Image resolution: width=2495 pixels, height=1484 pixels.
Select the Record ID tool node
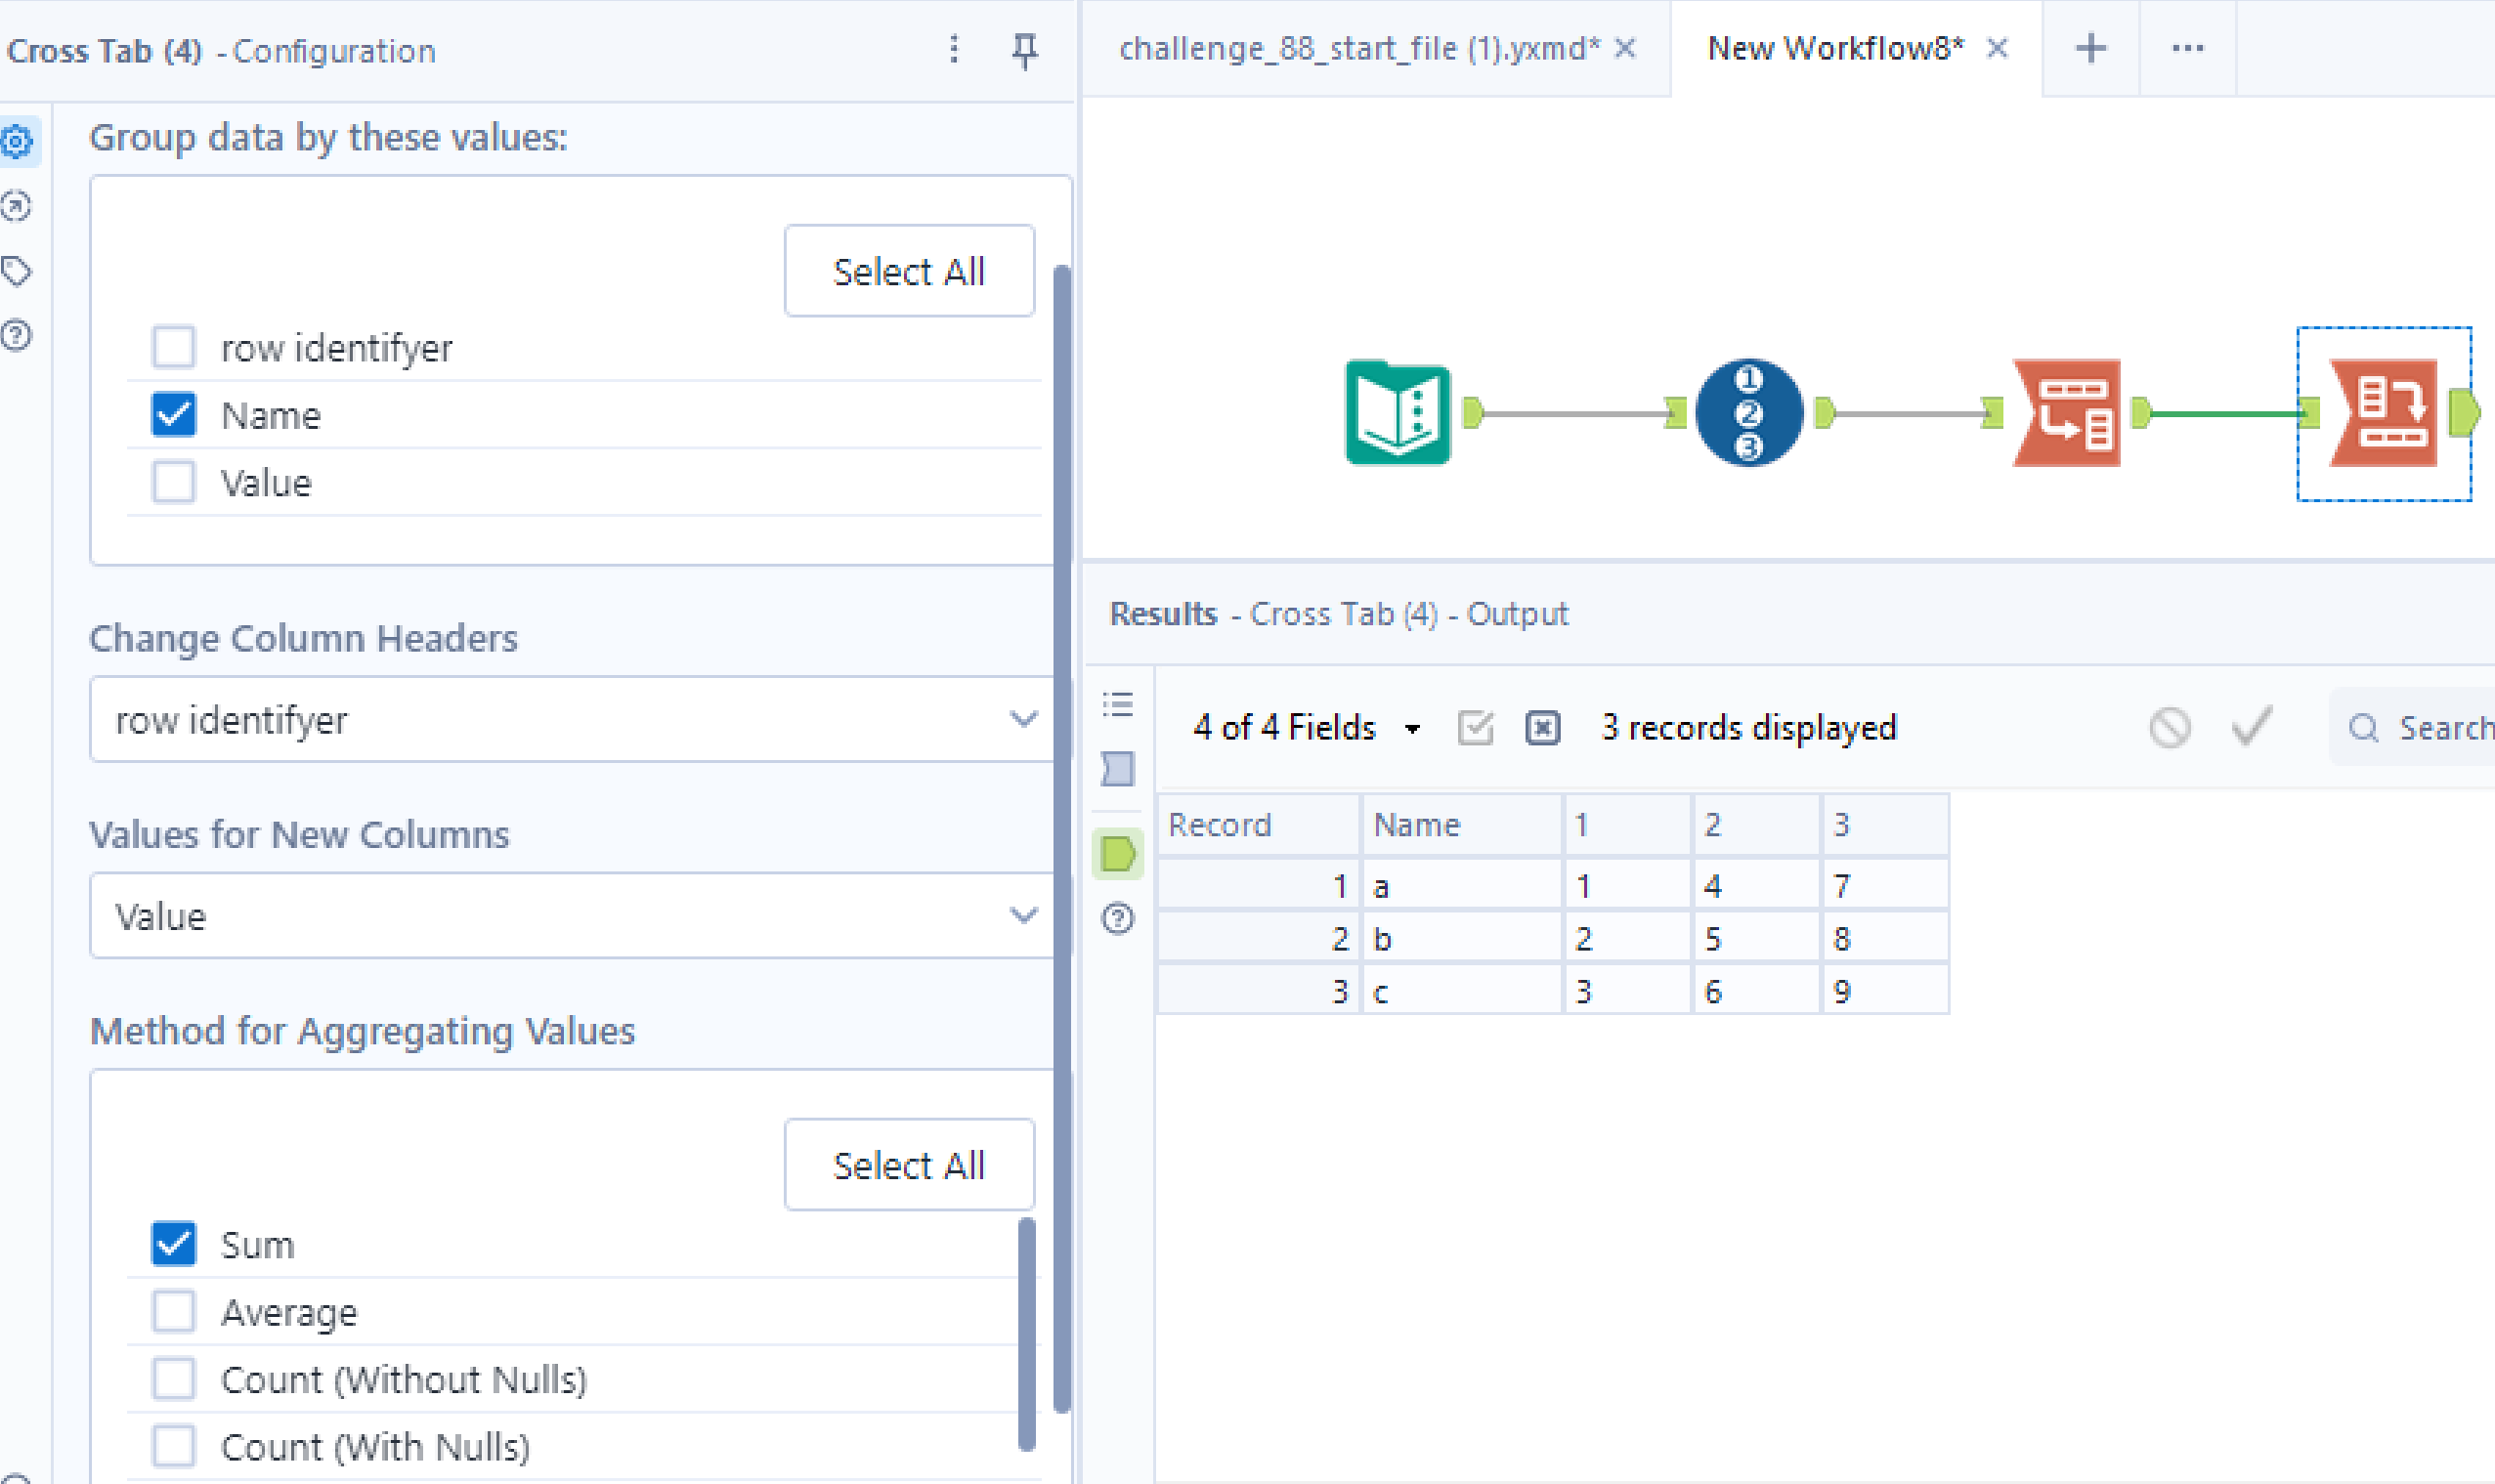click(x=1748, y=413)
